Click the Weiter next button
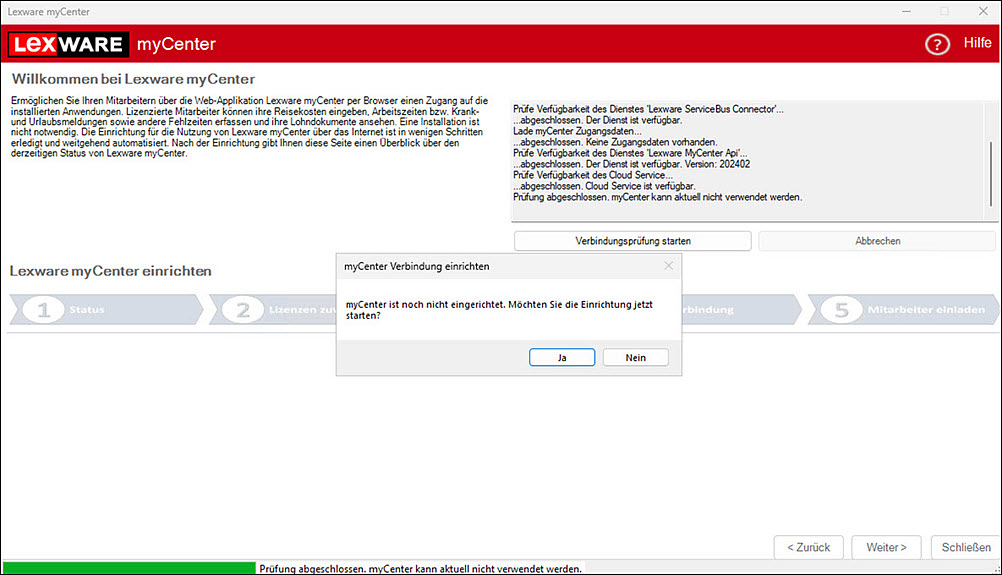The image size is (1002, 575). click(886, 547)
